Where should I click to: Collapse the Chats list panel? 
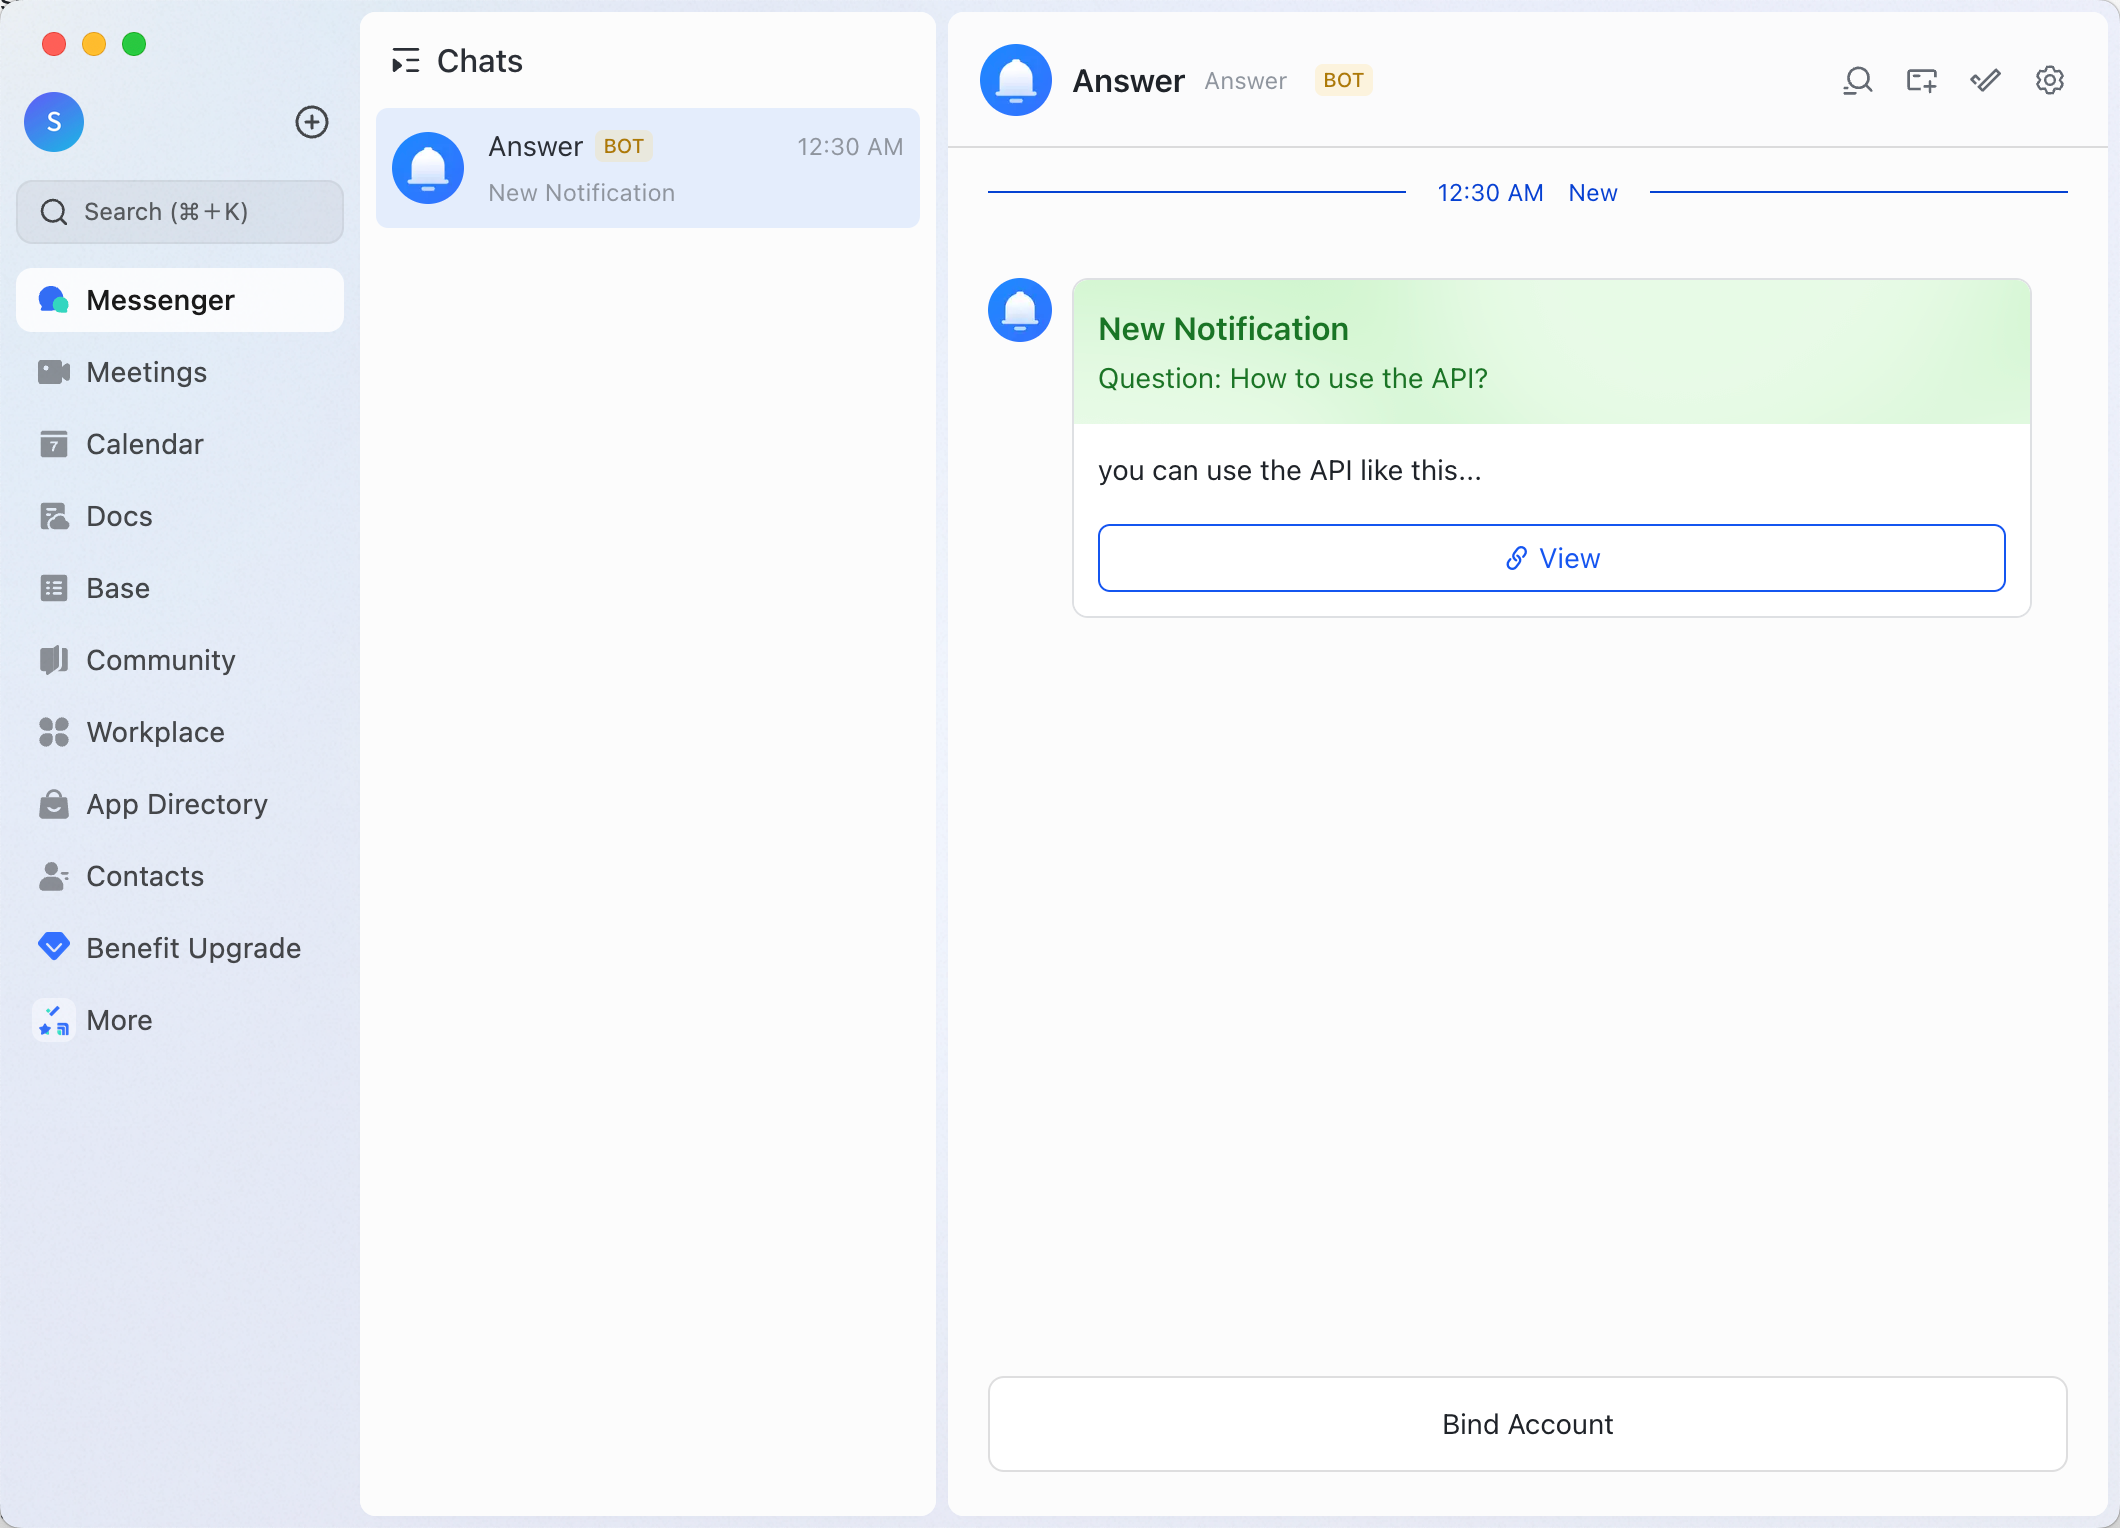406,61
